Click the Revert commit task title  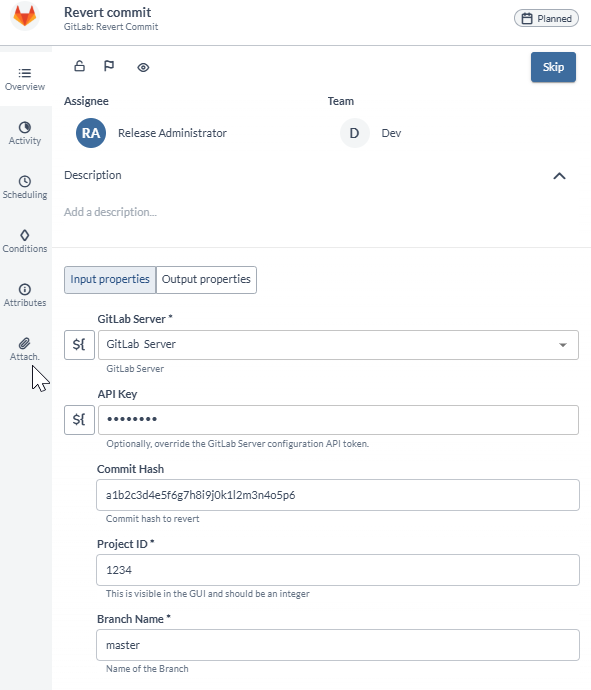107,12
